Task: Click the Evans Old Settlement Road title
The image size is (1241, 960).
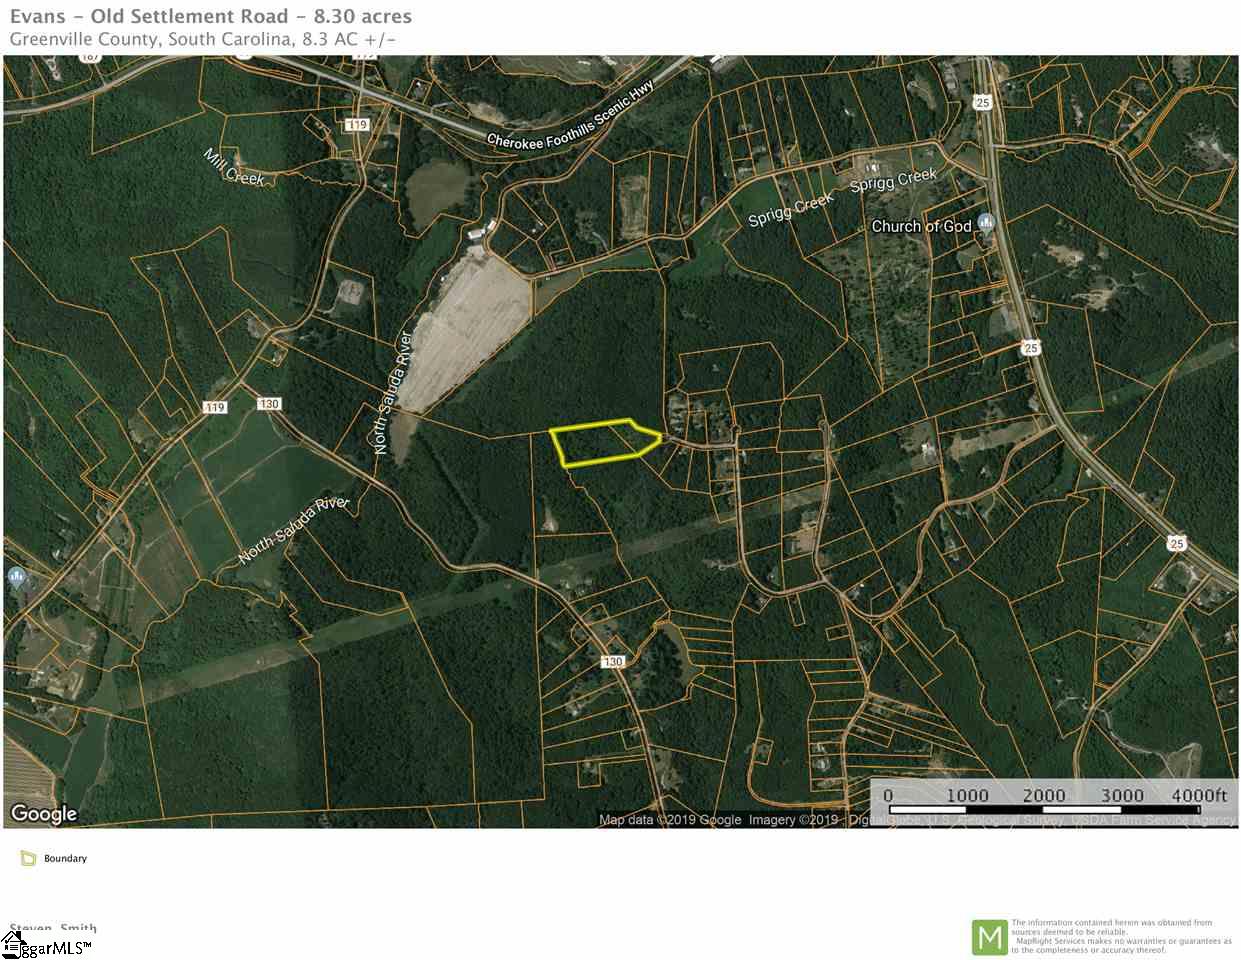Action: click(210, 16)
